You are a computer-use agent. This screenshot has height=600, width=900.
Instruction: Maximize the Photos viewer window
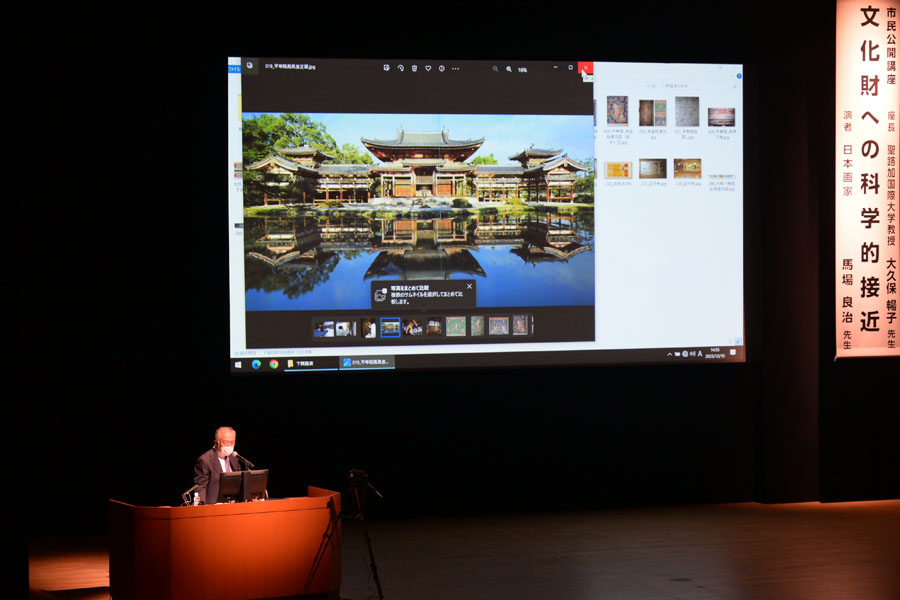click(x=571, y=68)
